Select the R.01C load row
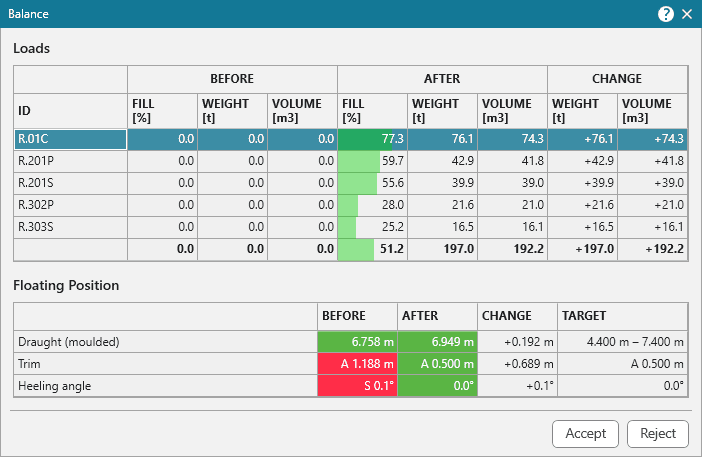 pos(351,139)
